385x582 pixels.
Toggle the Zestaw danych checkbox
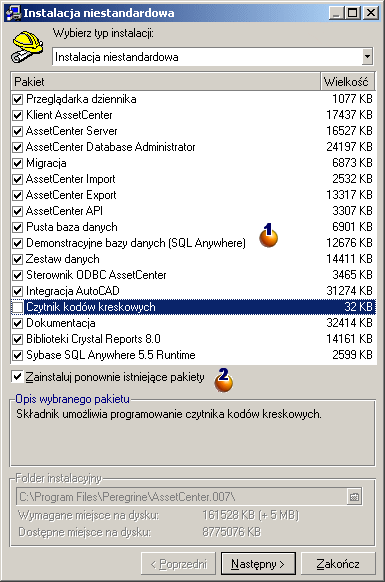(x=17, y=259)
